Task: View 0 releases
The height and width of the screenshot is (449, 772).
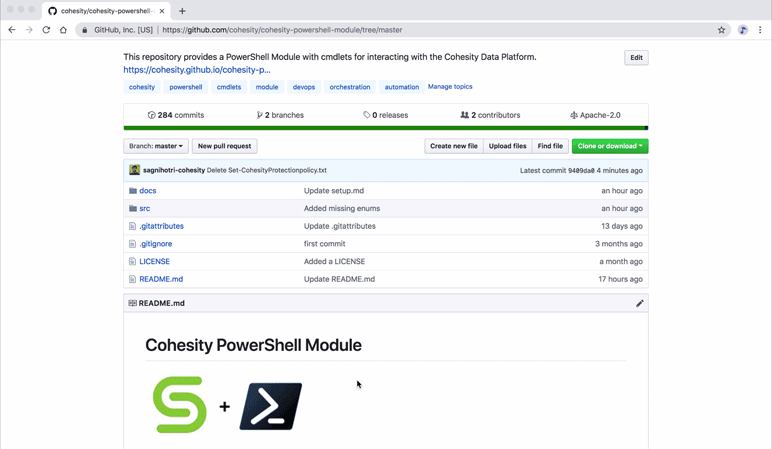Action: click(386, 115)
